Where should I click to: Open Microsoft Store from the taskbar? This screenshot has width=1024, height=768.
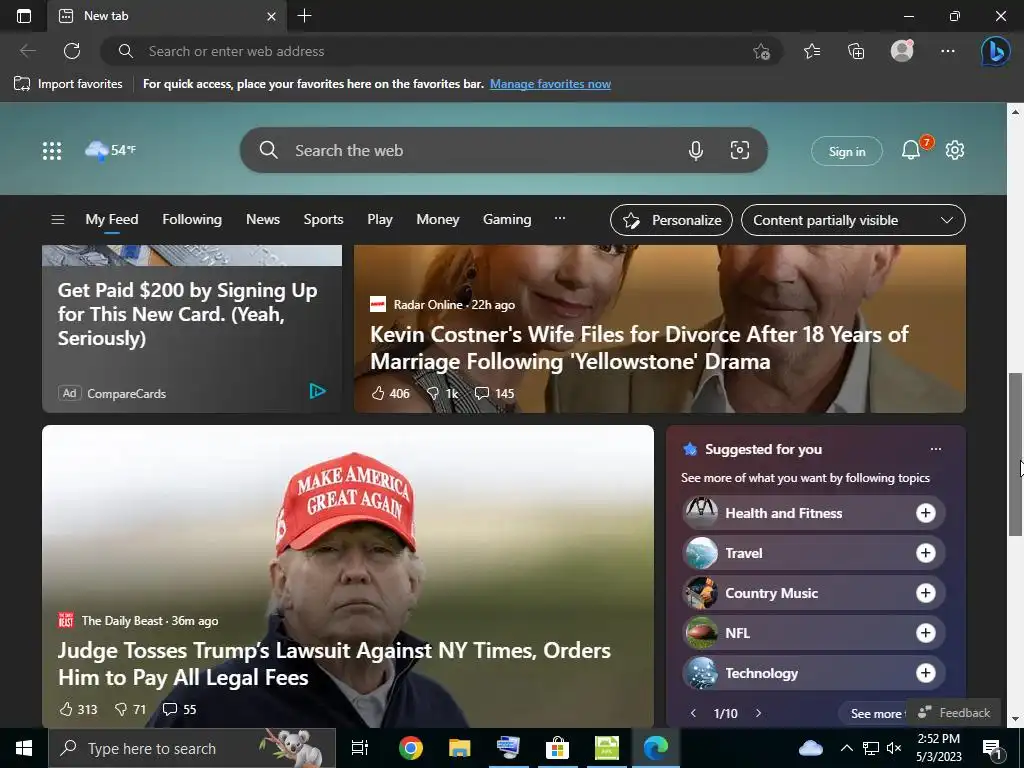(x=557, y=748)
